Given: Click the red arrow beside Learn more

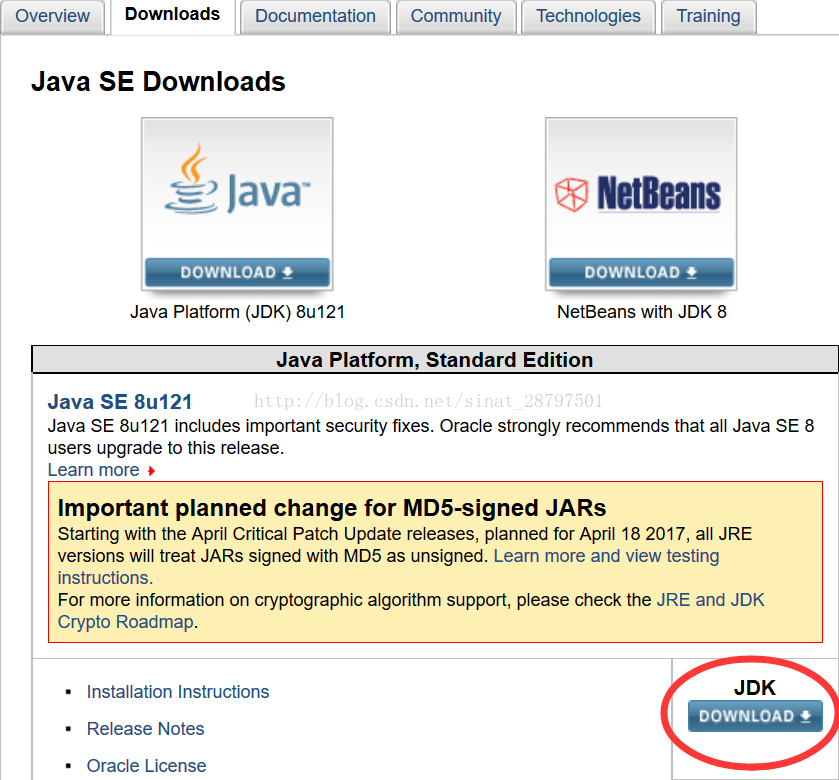Looking at the screenshot, I should click(x=151, y=471).
